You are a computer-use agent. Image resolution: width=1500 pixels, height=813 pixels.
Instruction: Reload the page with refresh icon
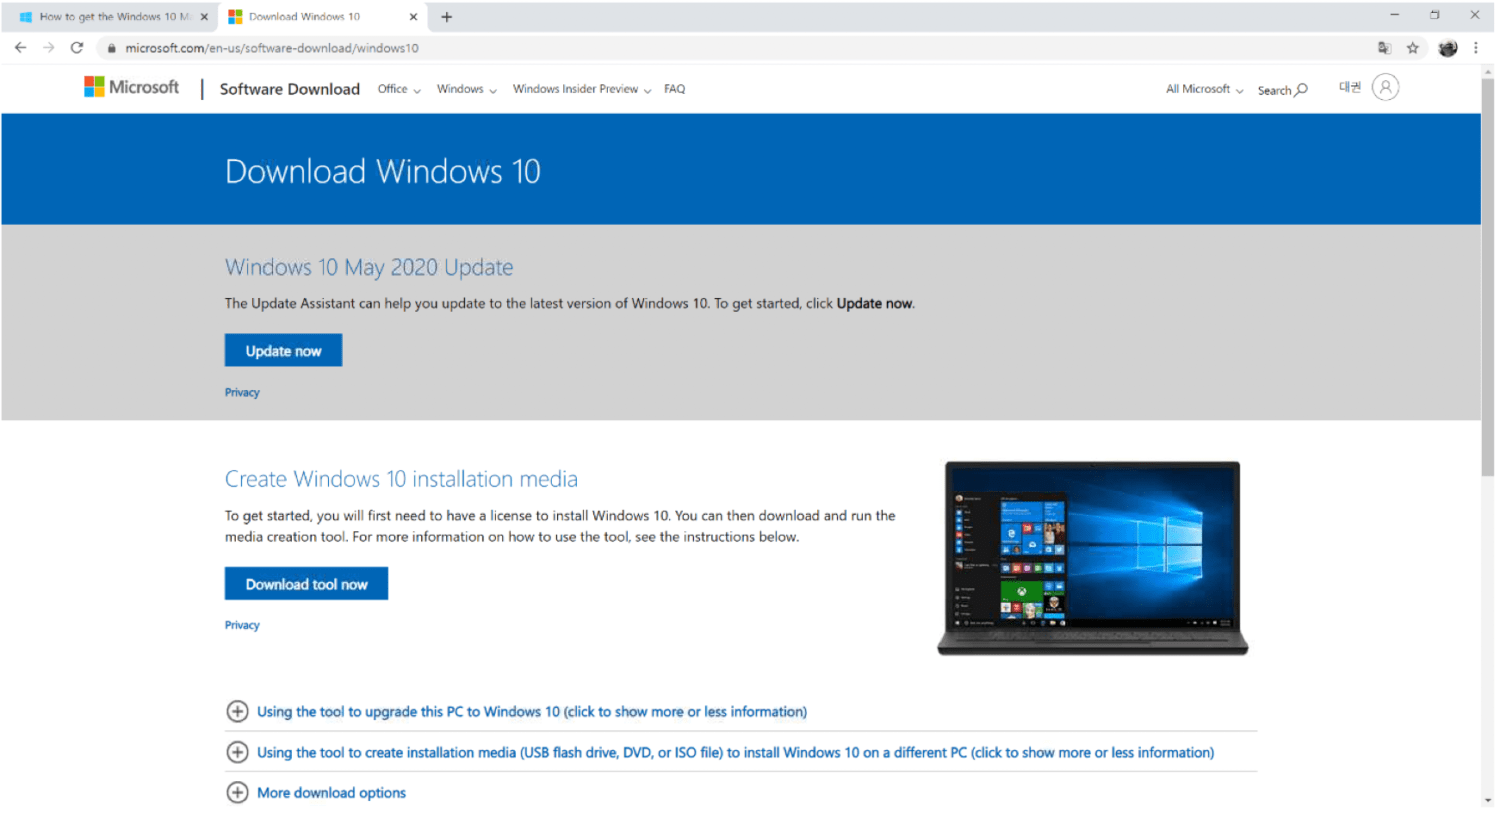[77, 47]
